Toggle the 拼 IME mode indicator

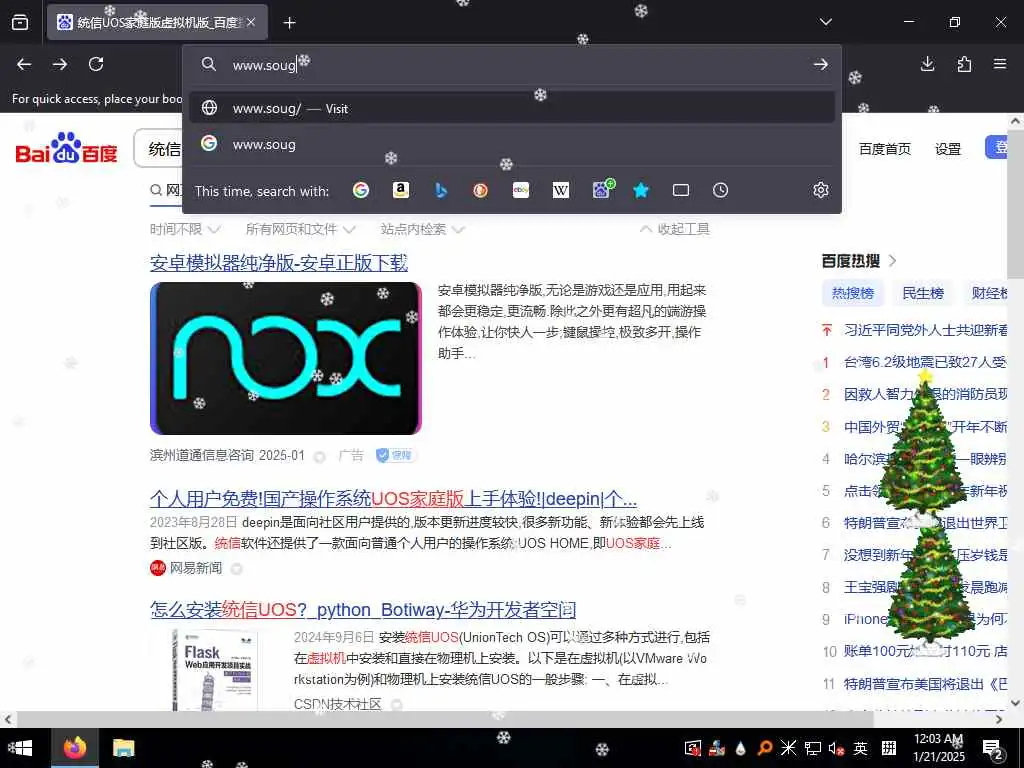tap(889, 748)
